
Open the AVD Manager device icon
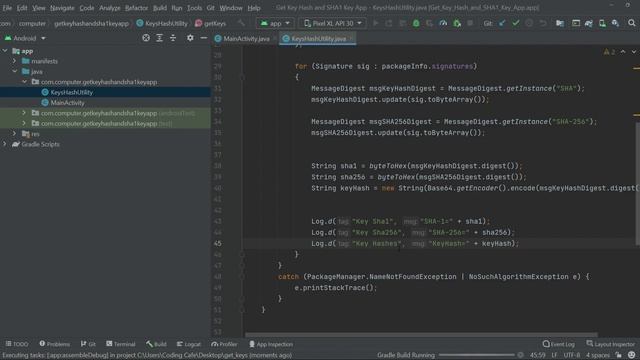pos(602,23)
